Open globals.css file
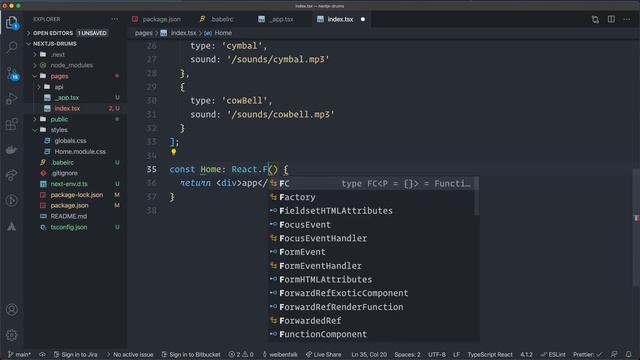This screenshot has width=640, height=360. 70,141
